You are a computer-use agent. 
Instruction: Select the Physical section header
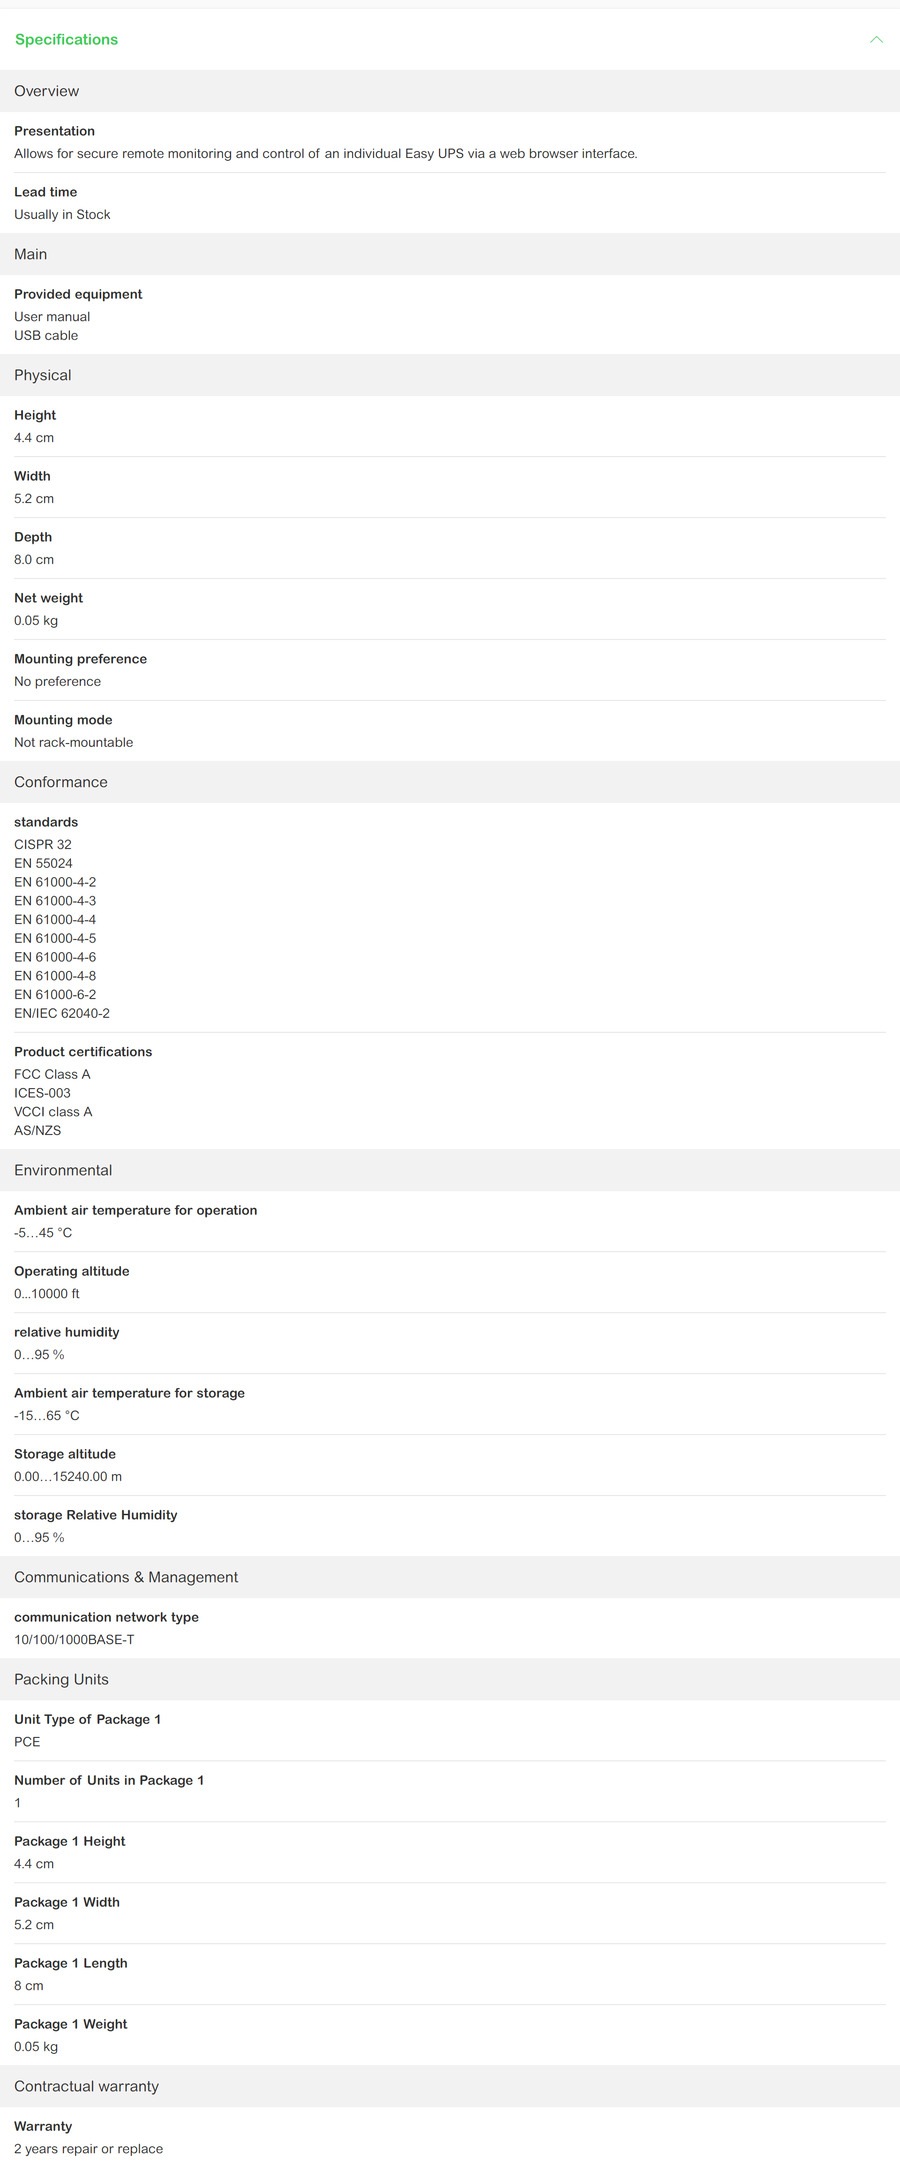click(43, 375)
